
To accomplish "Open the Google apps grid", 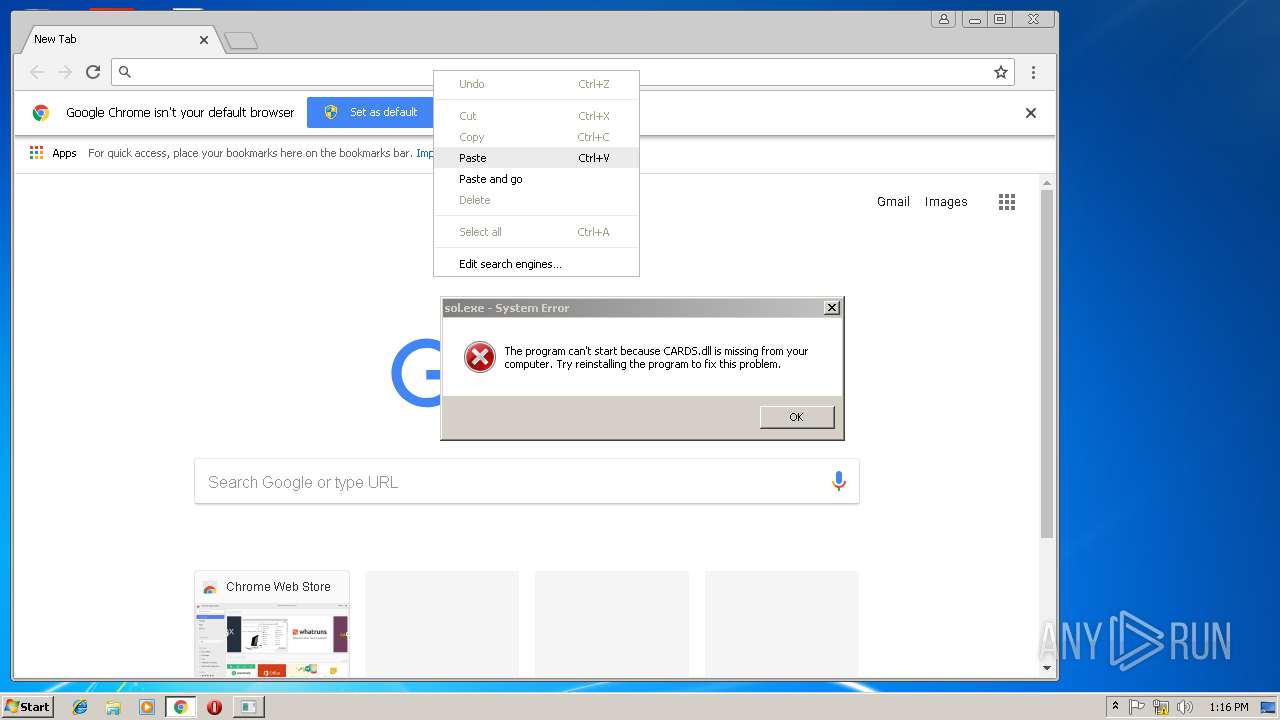I will tap(1007, 202).
